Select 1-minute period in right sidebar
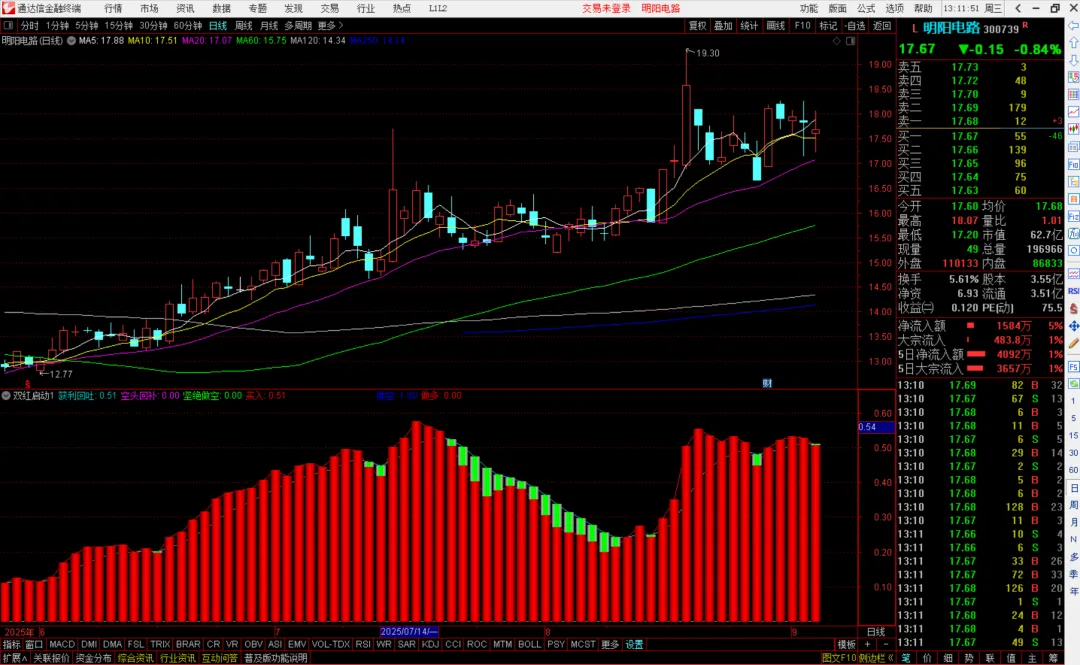Screen dimensions: 1080x665 [1074, 400]
